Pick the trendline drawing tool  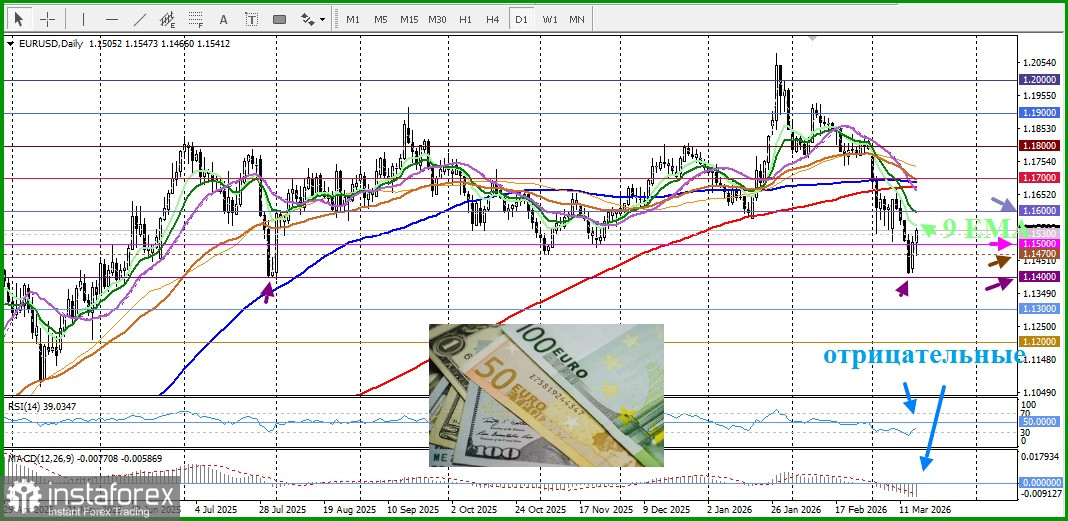(x=140, y=19)
